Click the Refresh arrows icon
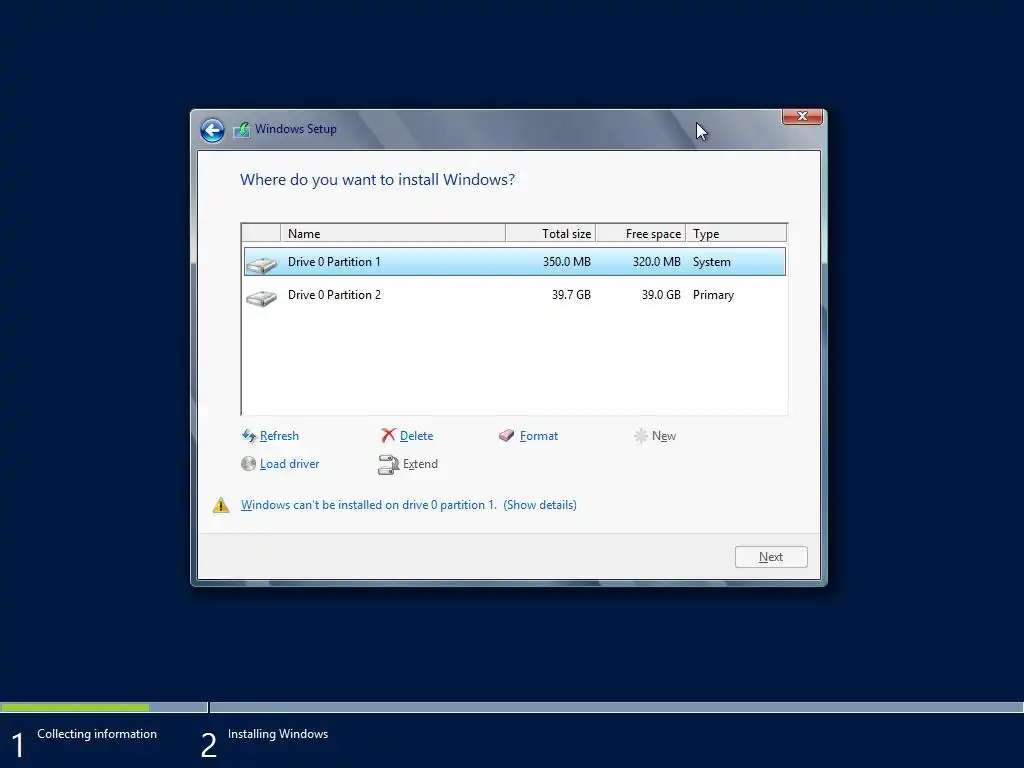1024x768 pixels. (x=249, y=436)
